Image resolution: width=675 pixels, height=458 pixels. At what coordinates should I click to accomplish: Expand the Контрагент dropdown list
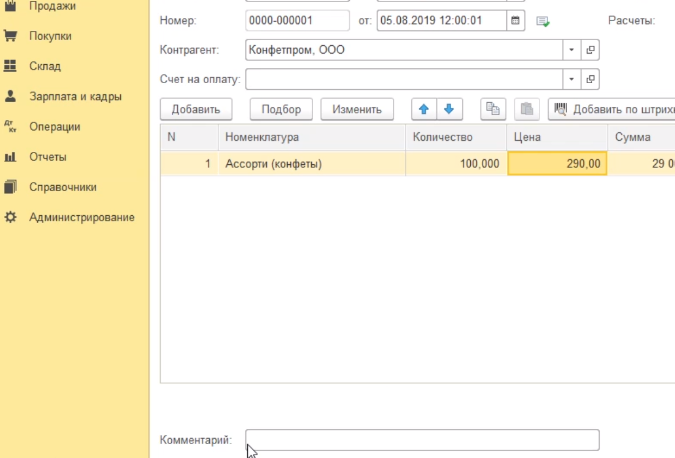point(571,49)
